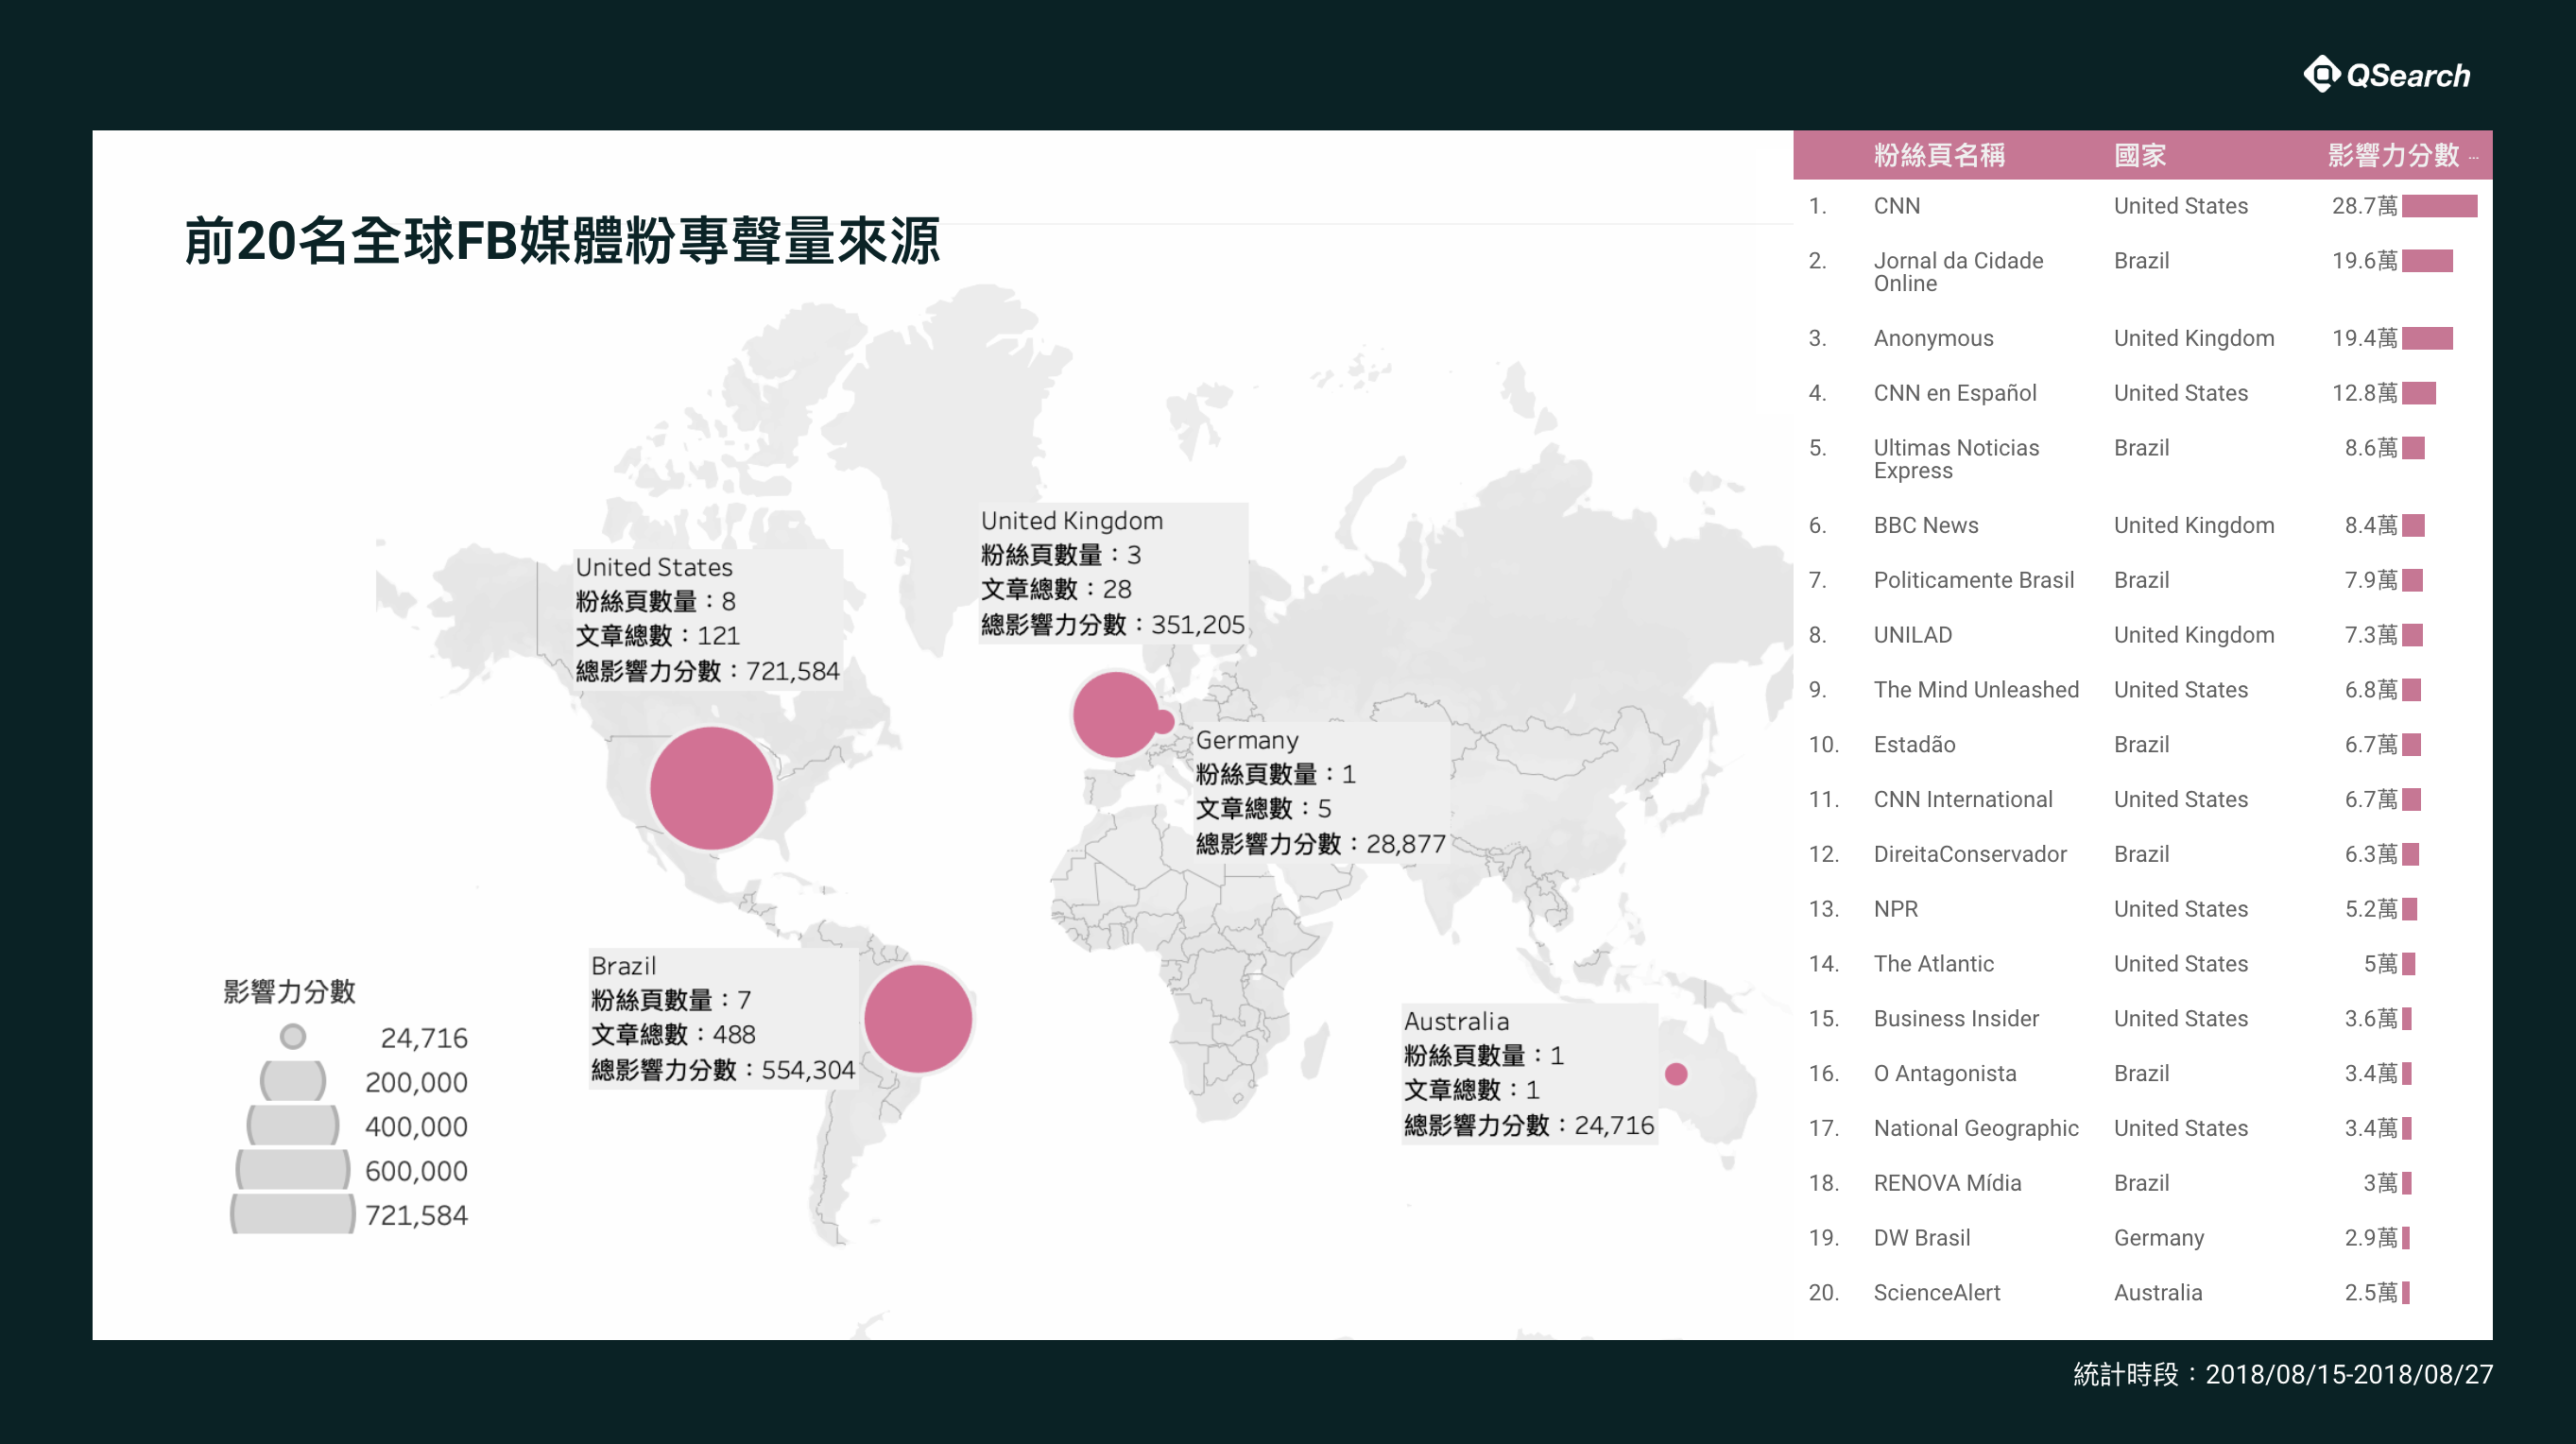Click the 國家 column header
2576x1444 pixels.
(2139, 155)
